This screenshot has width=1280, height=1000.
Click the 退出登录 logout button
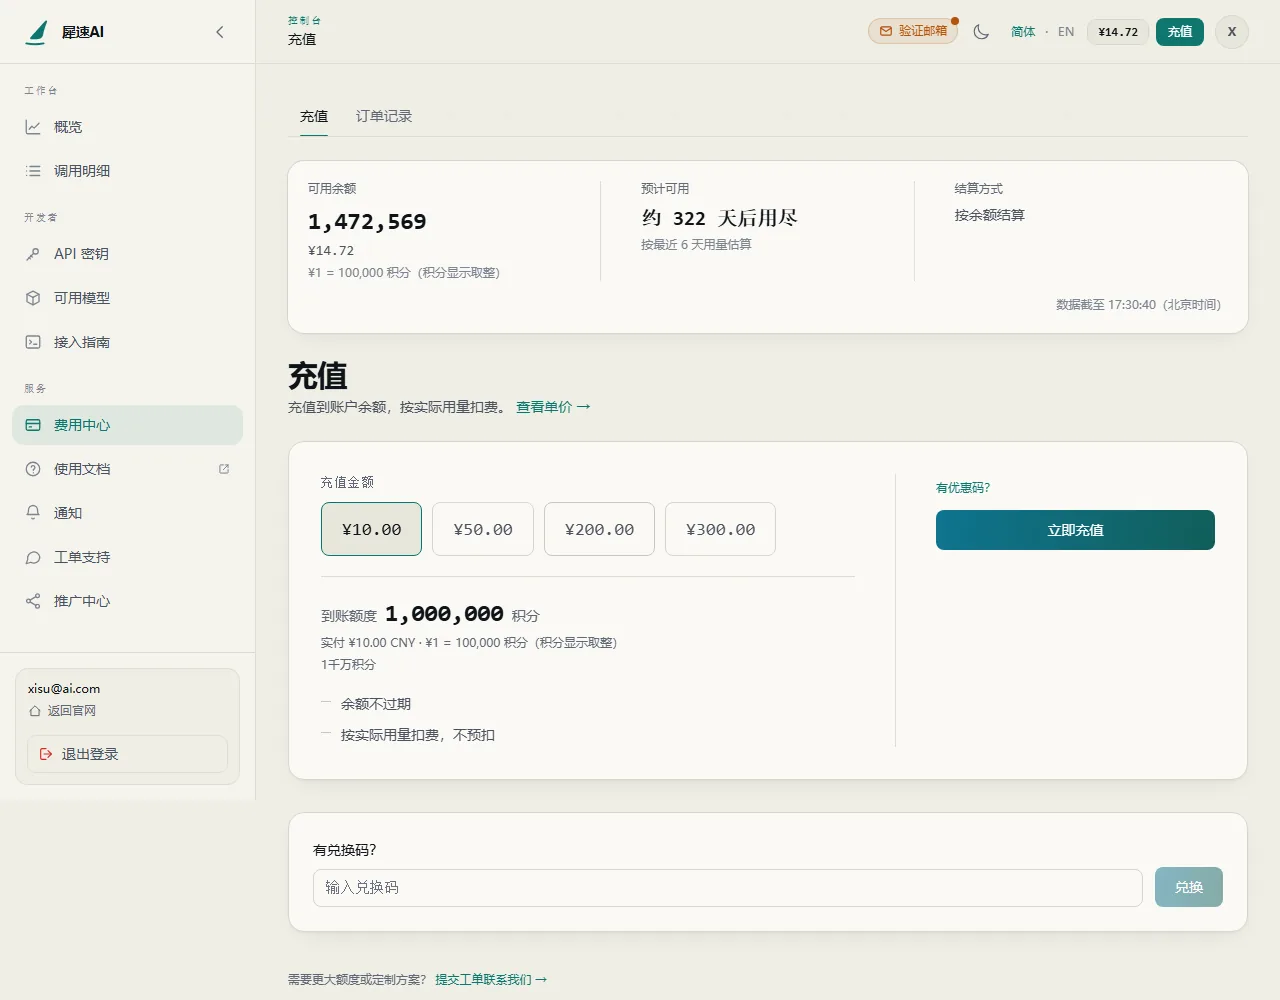pyautogui.click(x=127, y=754)
